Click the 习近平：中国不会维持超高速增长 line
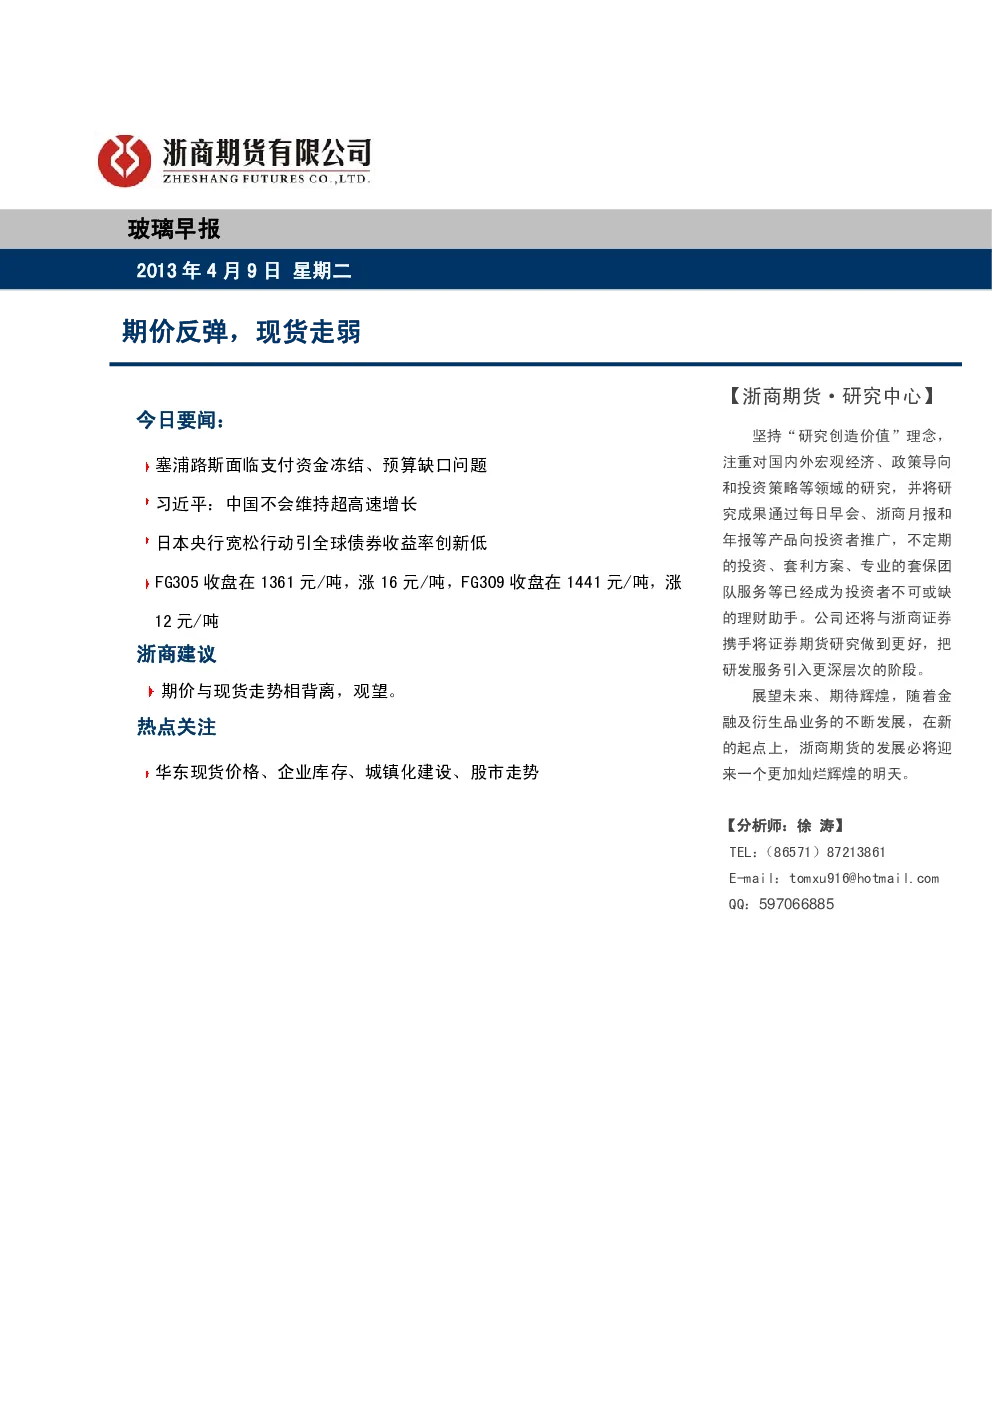992x1403 pixels. [286, 504]
